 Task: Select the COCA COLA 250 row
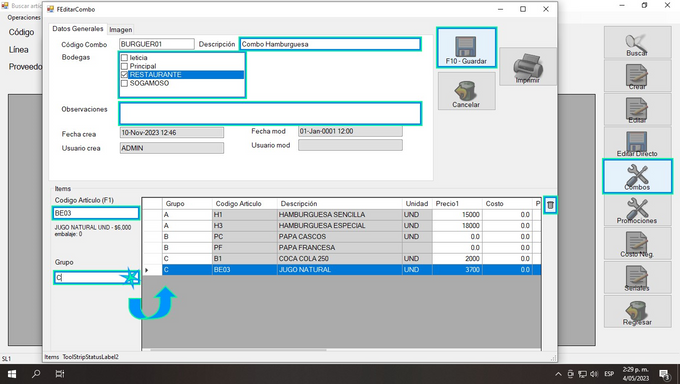[342, 259]
